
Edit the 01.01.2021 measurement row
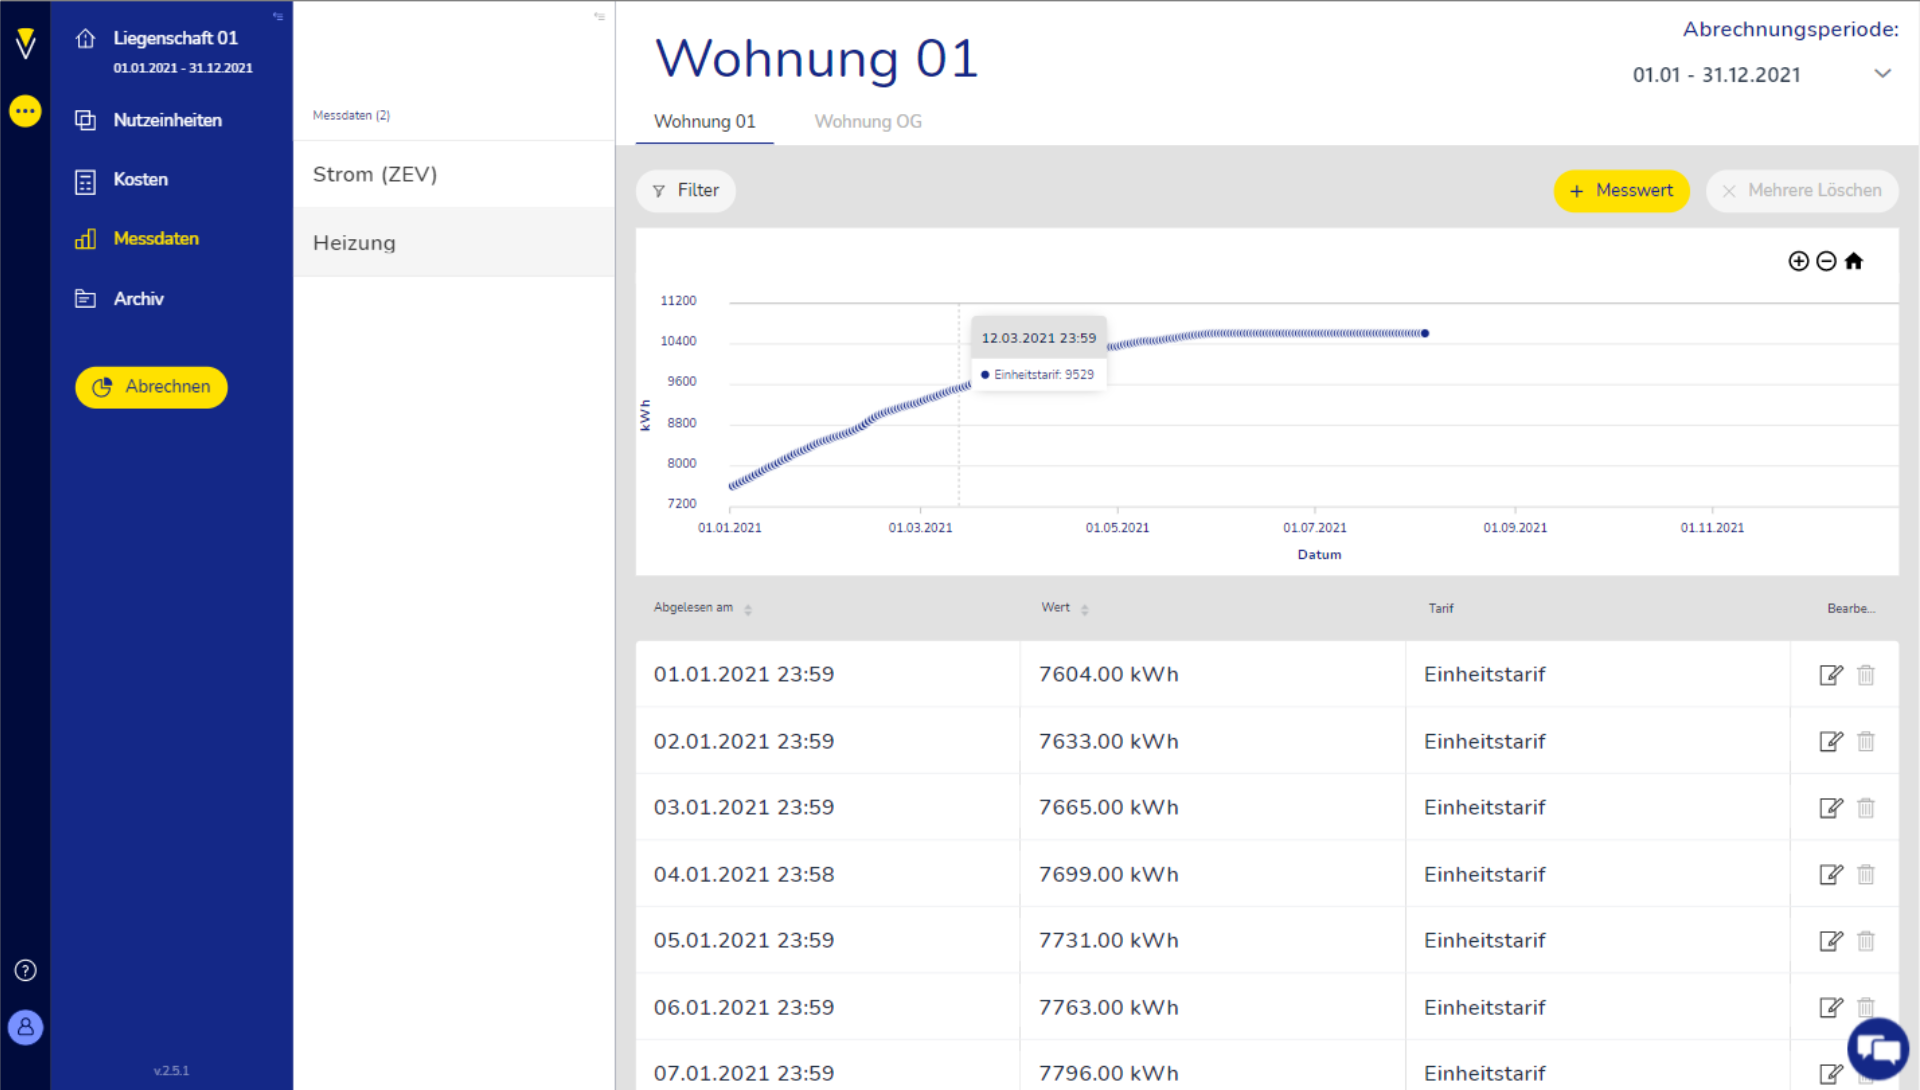(x=1830, y=675)
